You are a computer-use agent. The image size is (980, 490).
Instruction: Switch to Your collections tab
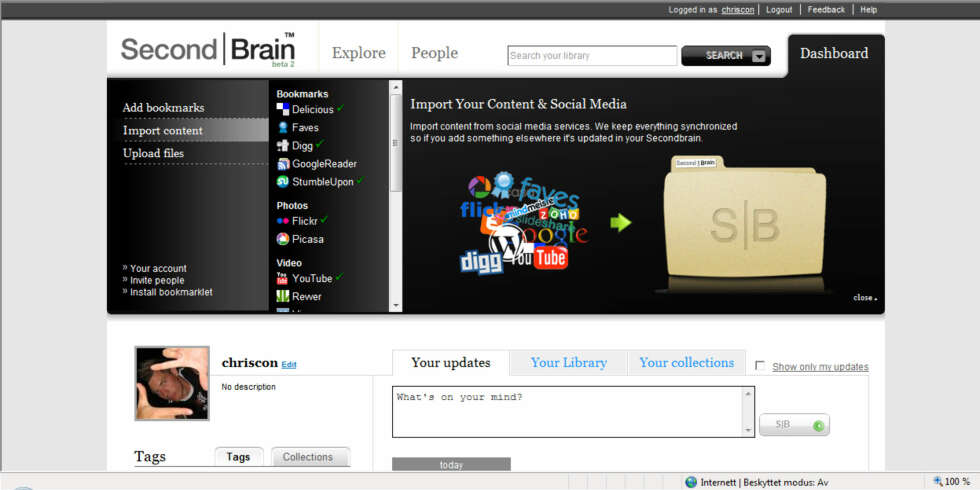(686, 362)
